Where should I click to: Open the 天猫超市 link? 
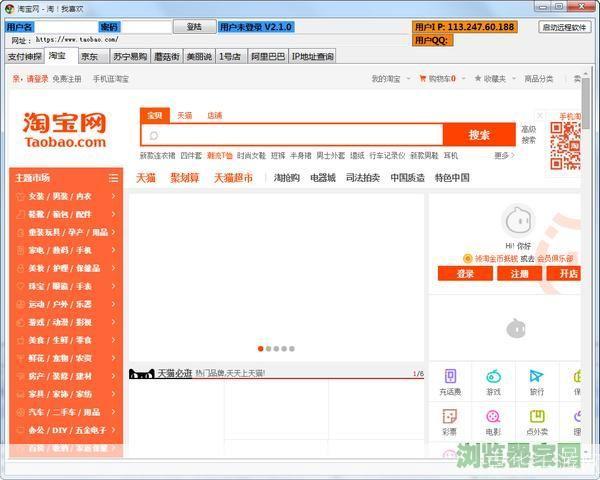click(x=233, y=178)
